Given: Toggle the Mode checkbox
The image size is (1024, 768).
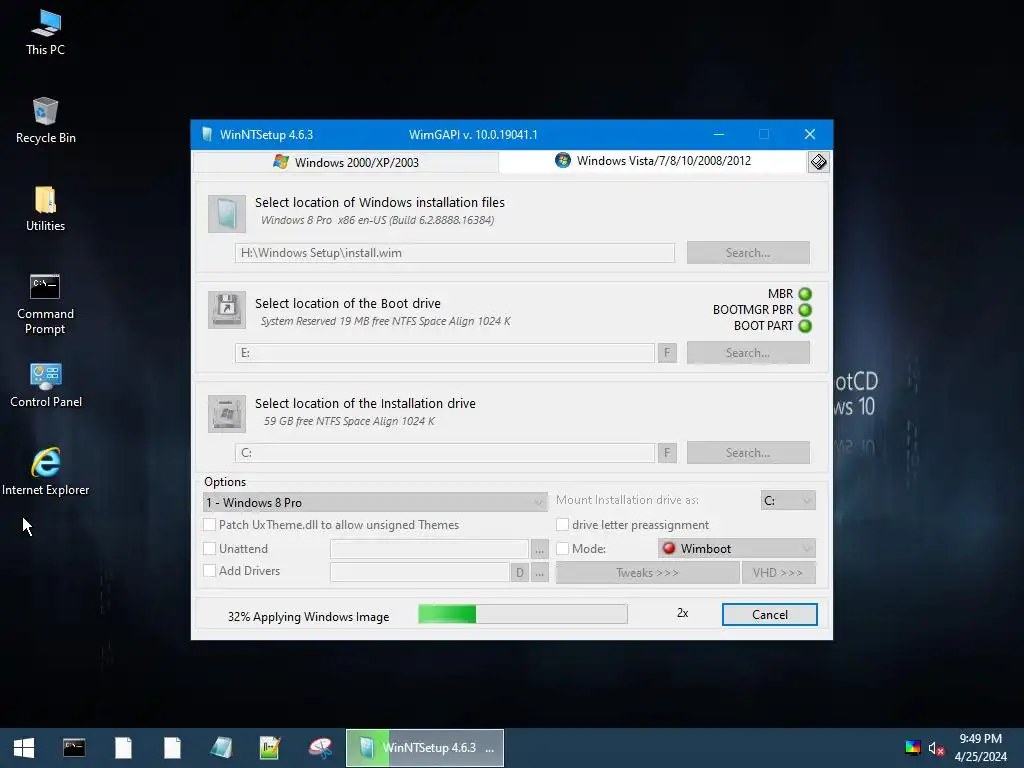Looking at the screenshot, I should [562, 549].
